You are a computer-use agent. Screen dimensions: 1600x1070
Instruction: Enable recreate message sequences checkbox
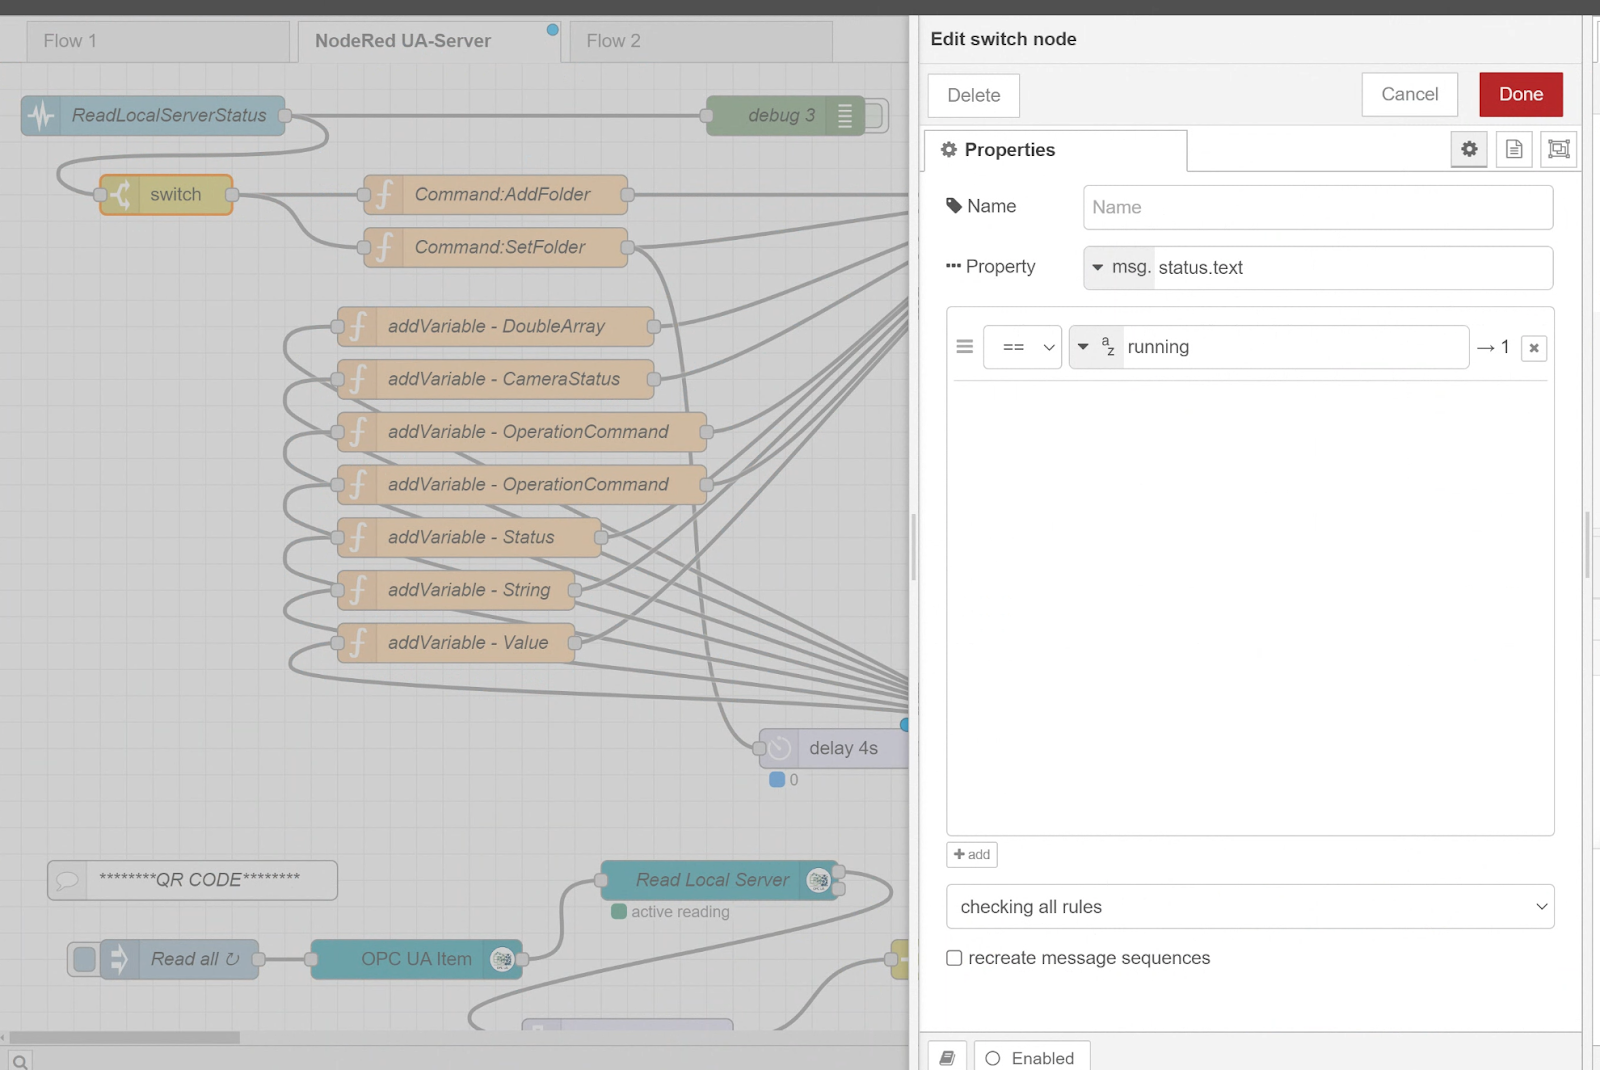(x=954, y=958)
